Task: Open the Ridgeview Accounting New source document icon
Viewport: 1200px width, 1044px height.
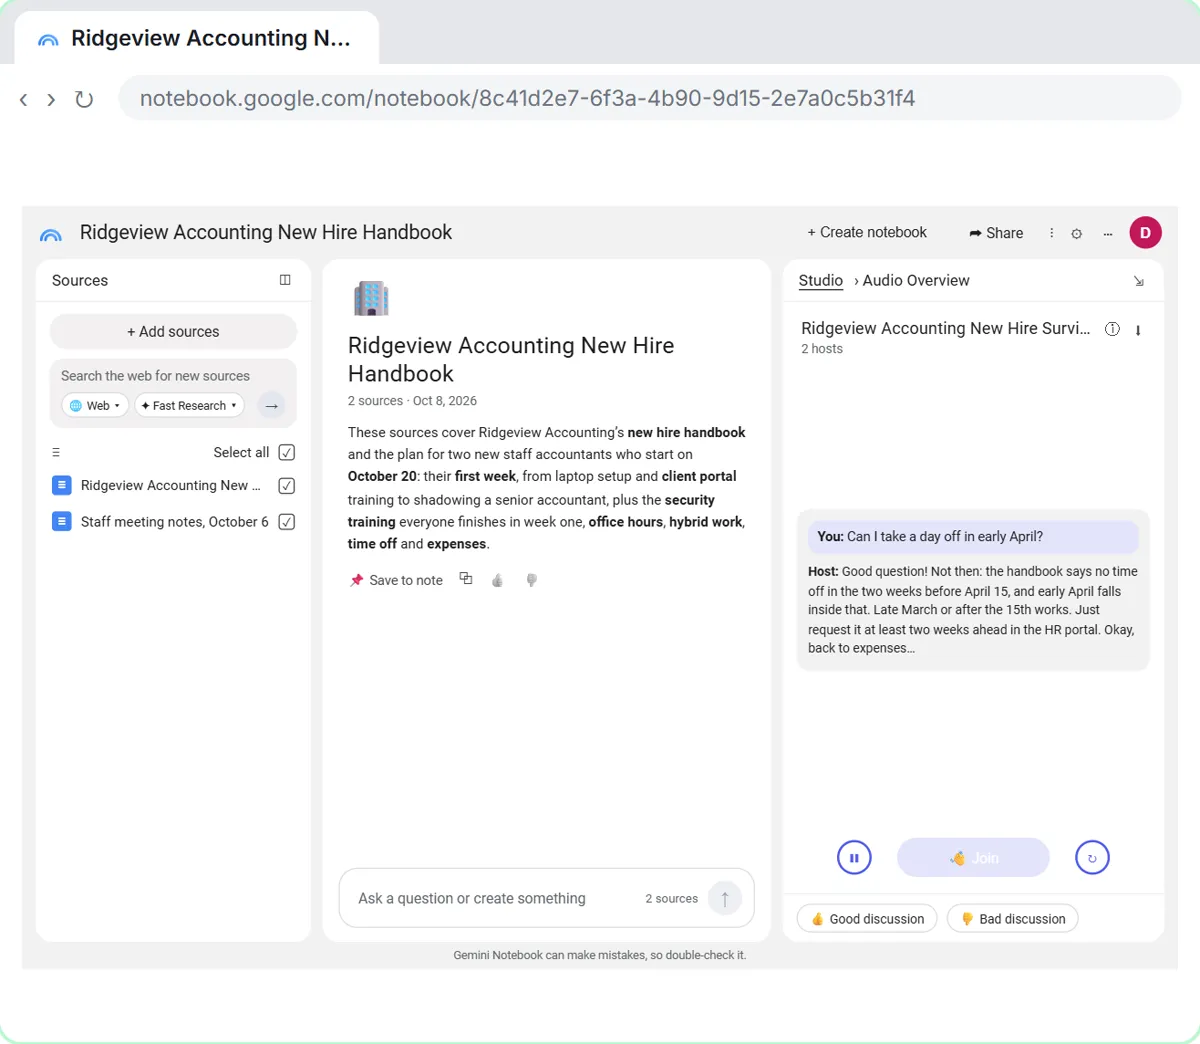Action: pyautogui.click(x=61, y=485)
